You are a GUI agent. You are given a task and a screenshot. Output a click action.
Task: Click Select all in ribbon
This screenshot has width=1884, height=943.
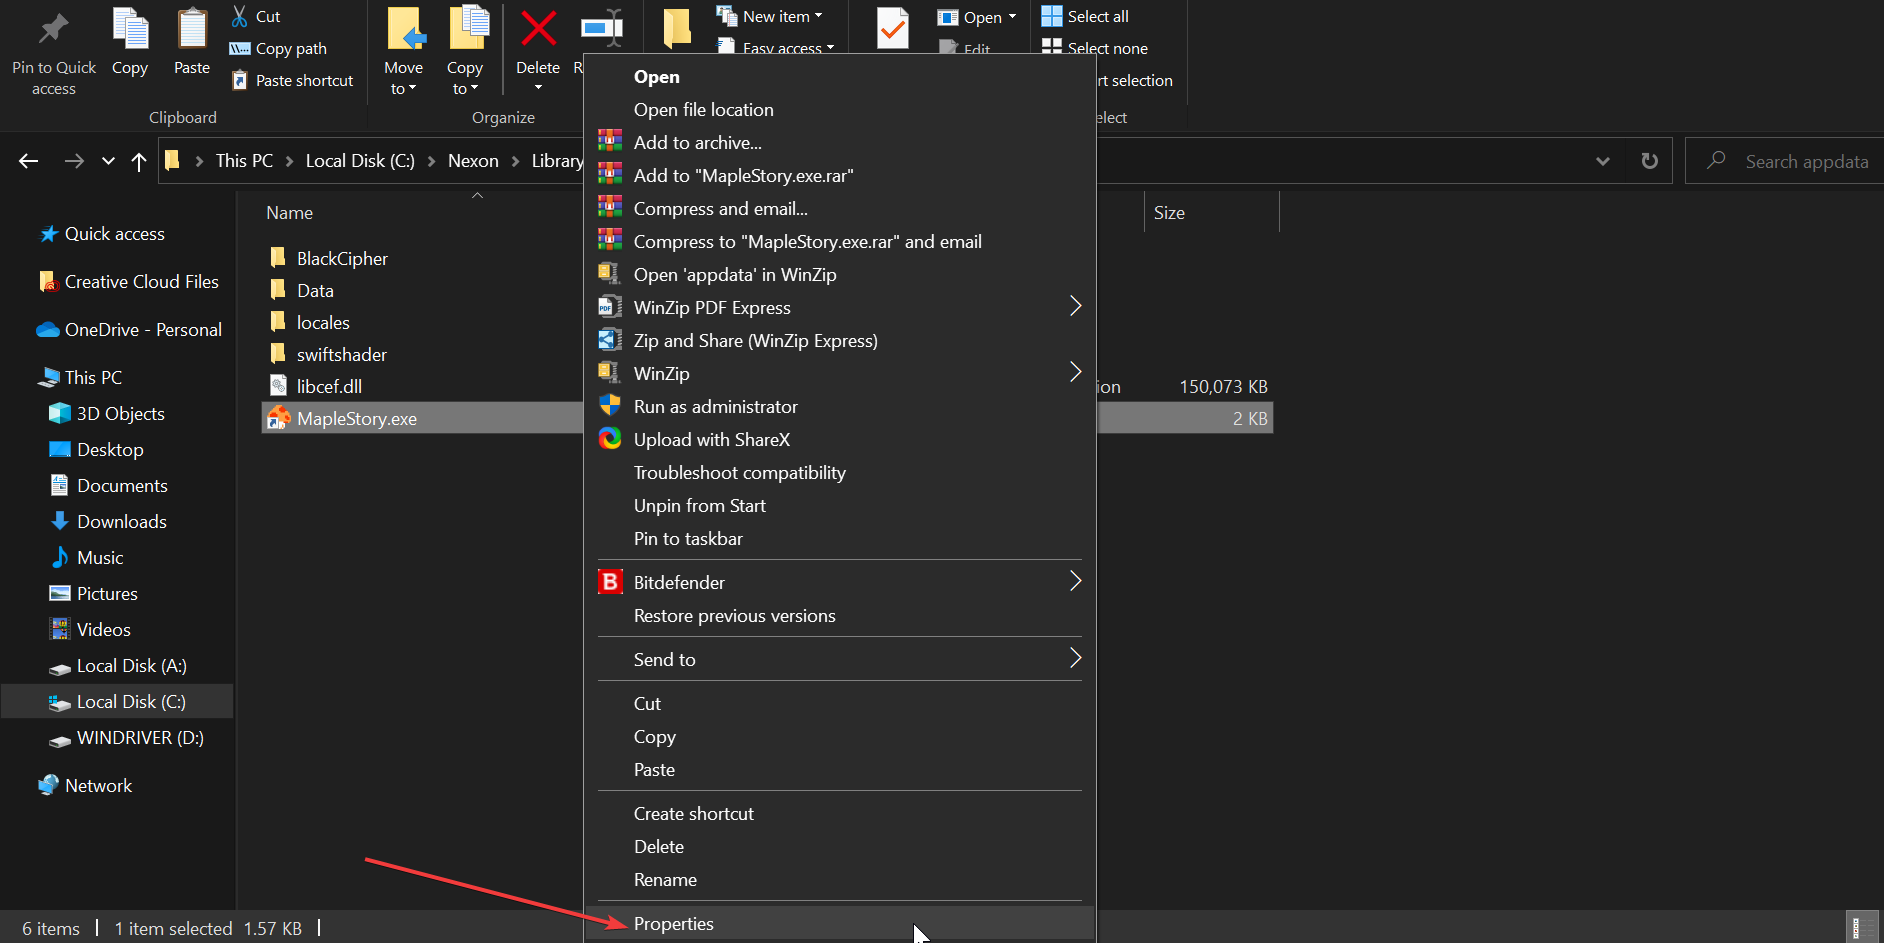click(x=1086, y=16)
